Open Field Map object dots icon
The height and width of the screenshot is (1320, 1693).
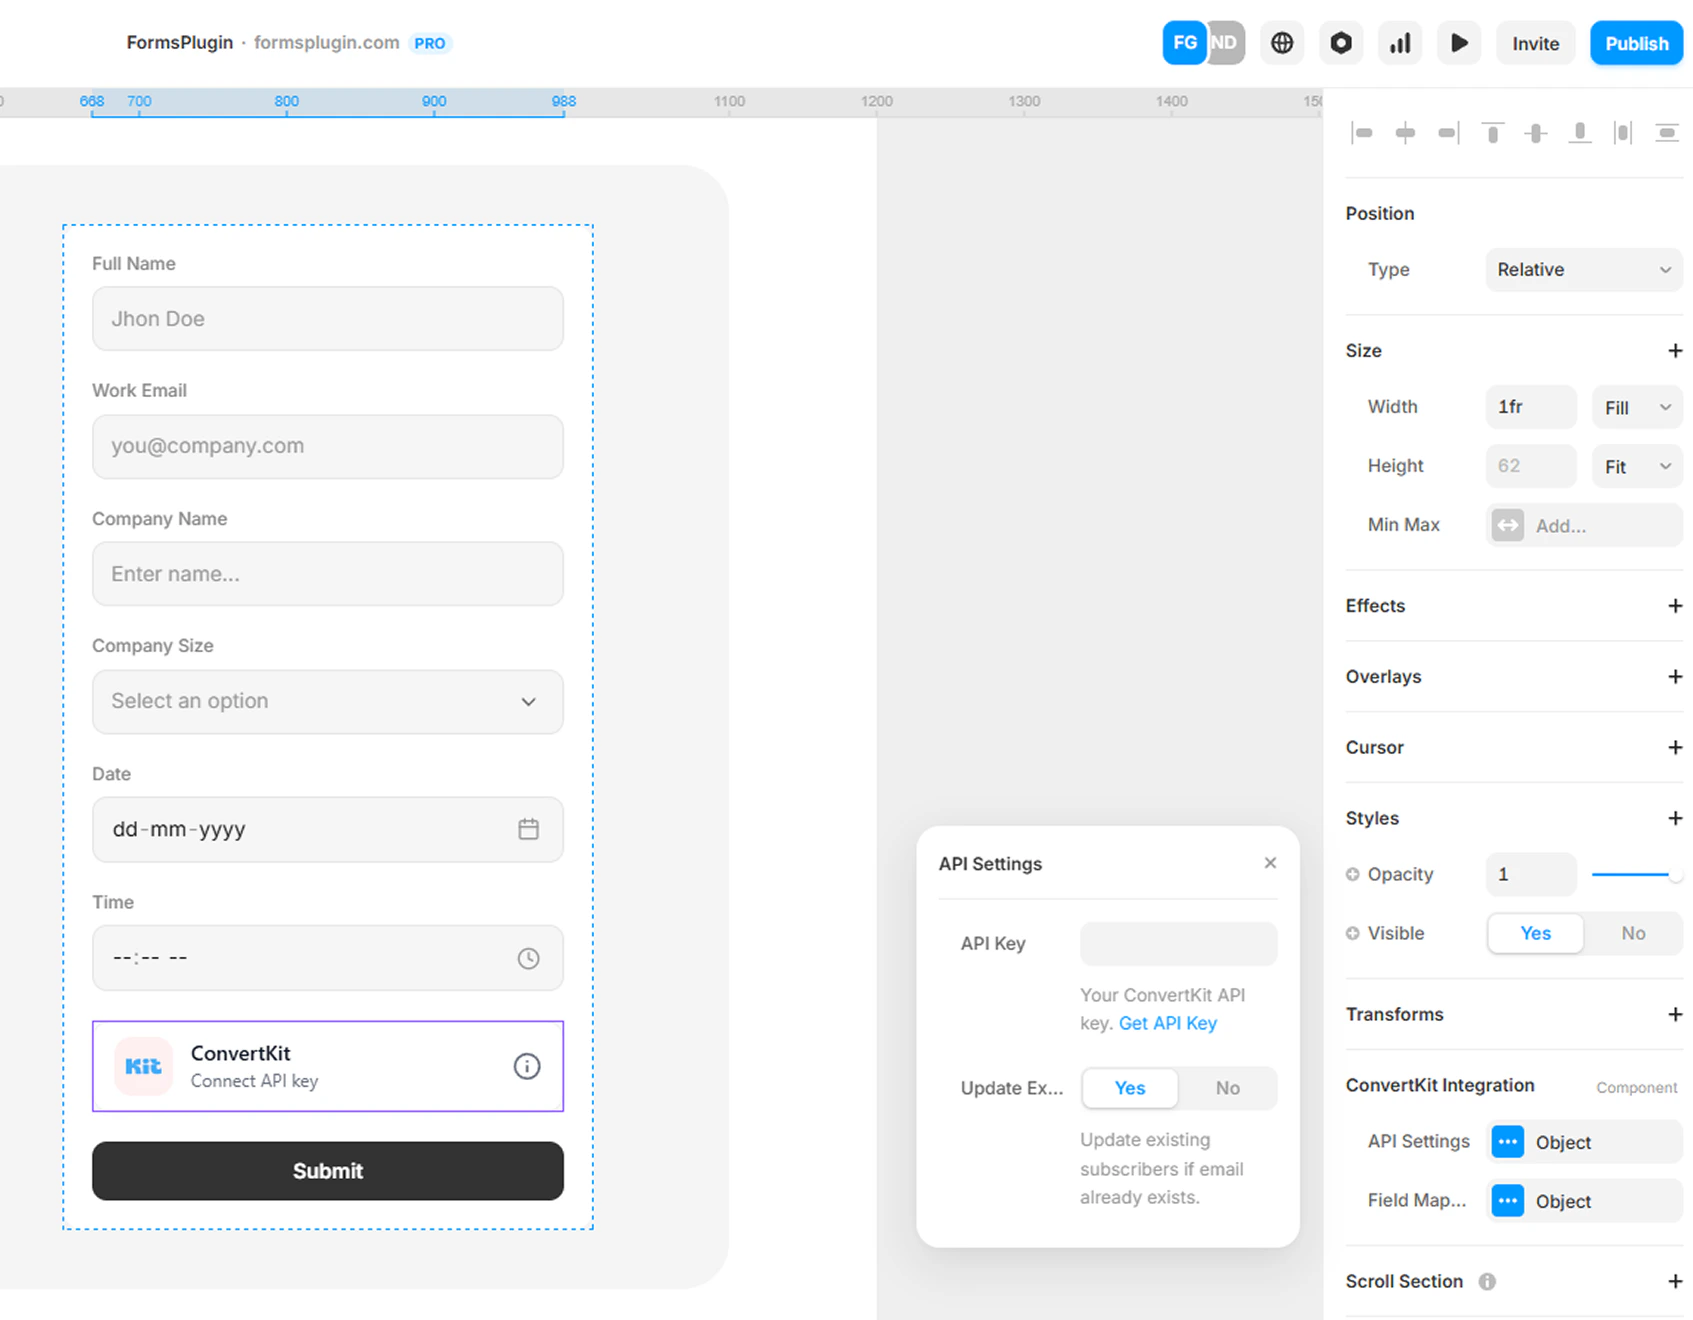(1507, 1201)
